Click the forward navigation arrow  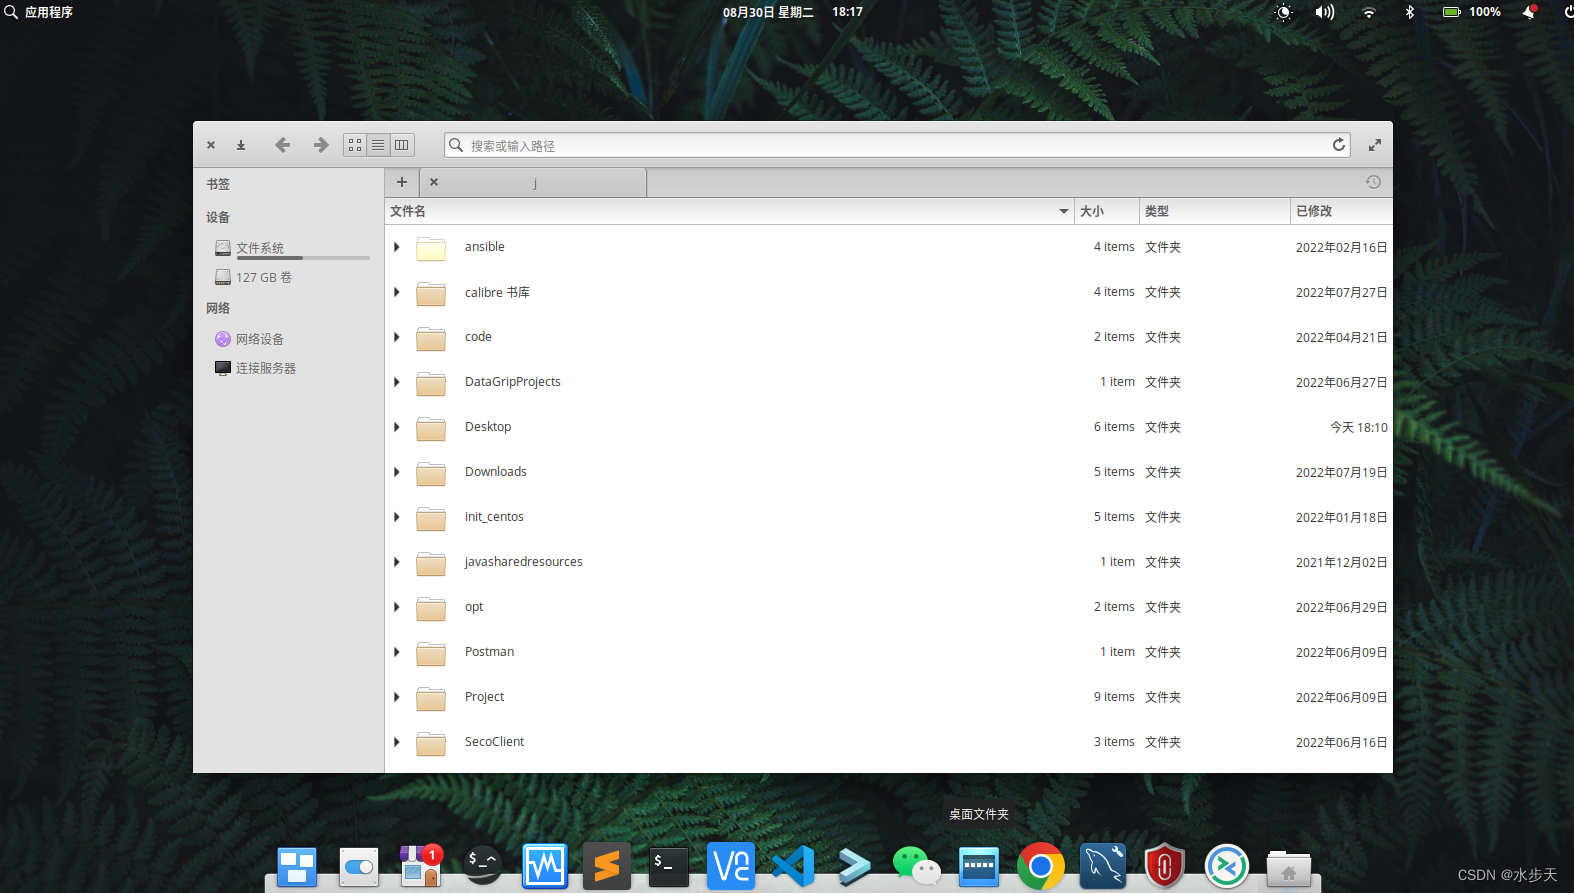[x=321, y=145]
